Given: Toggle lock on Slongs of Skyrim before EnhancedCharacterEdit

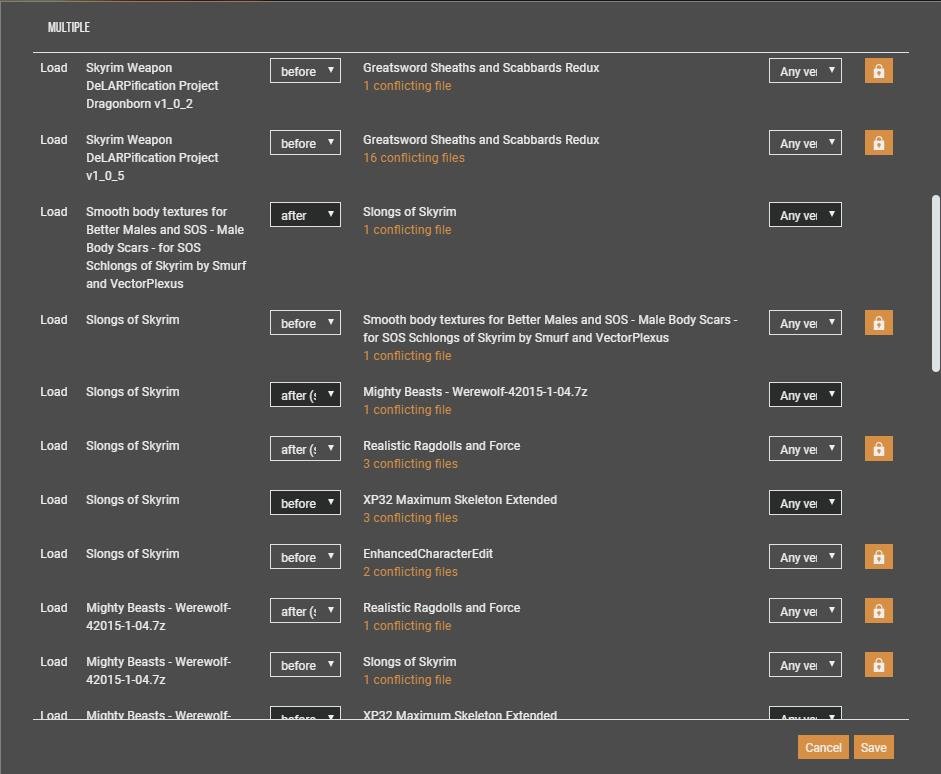Looking at the screenshot, I should [879, 557].
